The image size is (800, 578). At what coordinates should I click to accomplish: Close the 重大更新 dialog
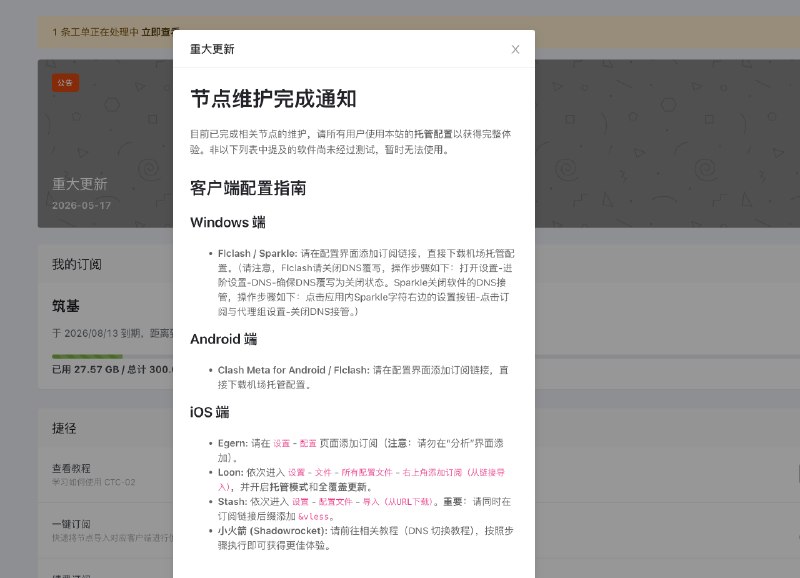(x=515, y=49)
